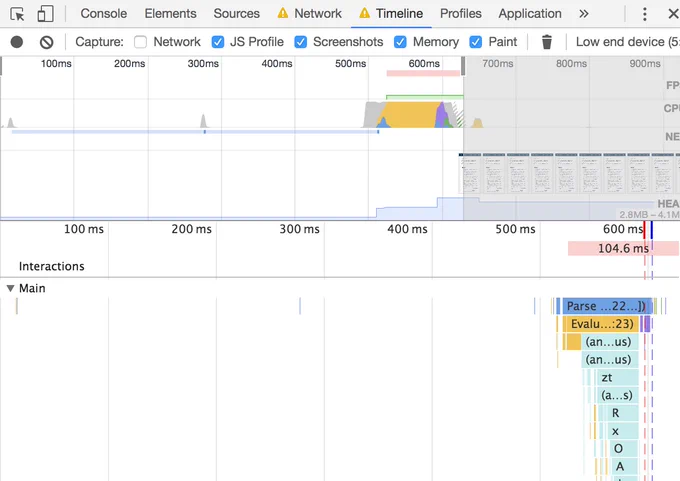The image size is (680, 481).
Task: Collapse the Main thread section
Action: (x=10, y=288)
